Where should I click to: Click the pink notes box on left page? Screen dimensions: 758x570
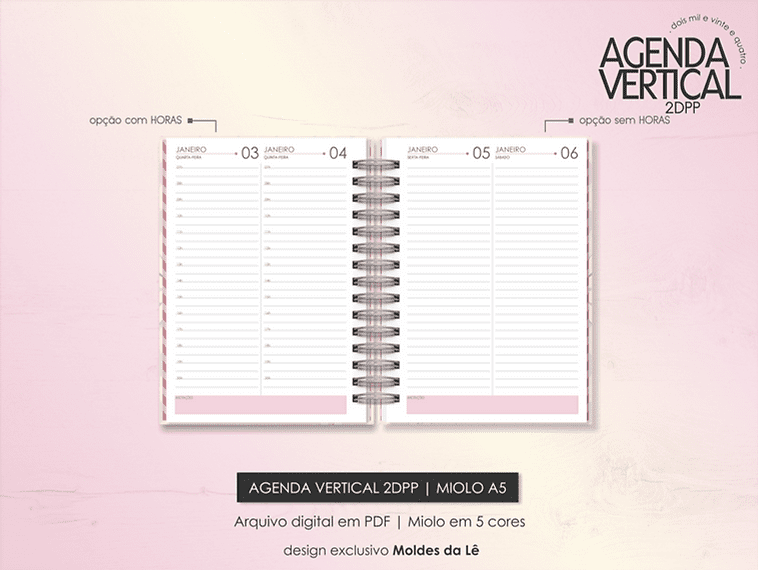tap(260, 404)
